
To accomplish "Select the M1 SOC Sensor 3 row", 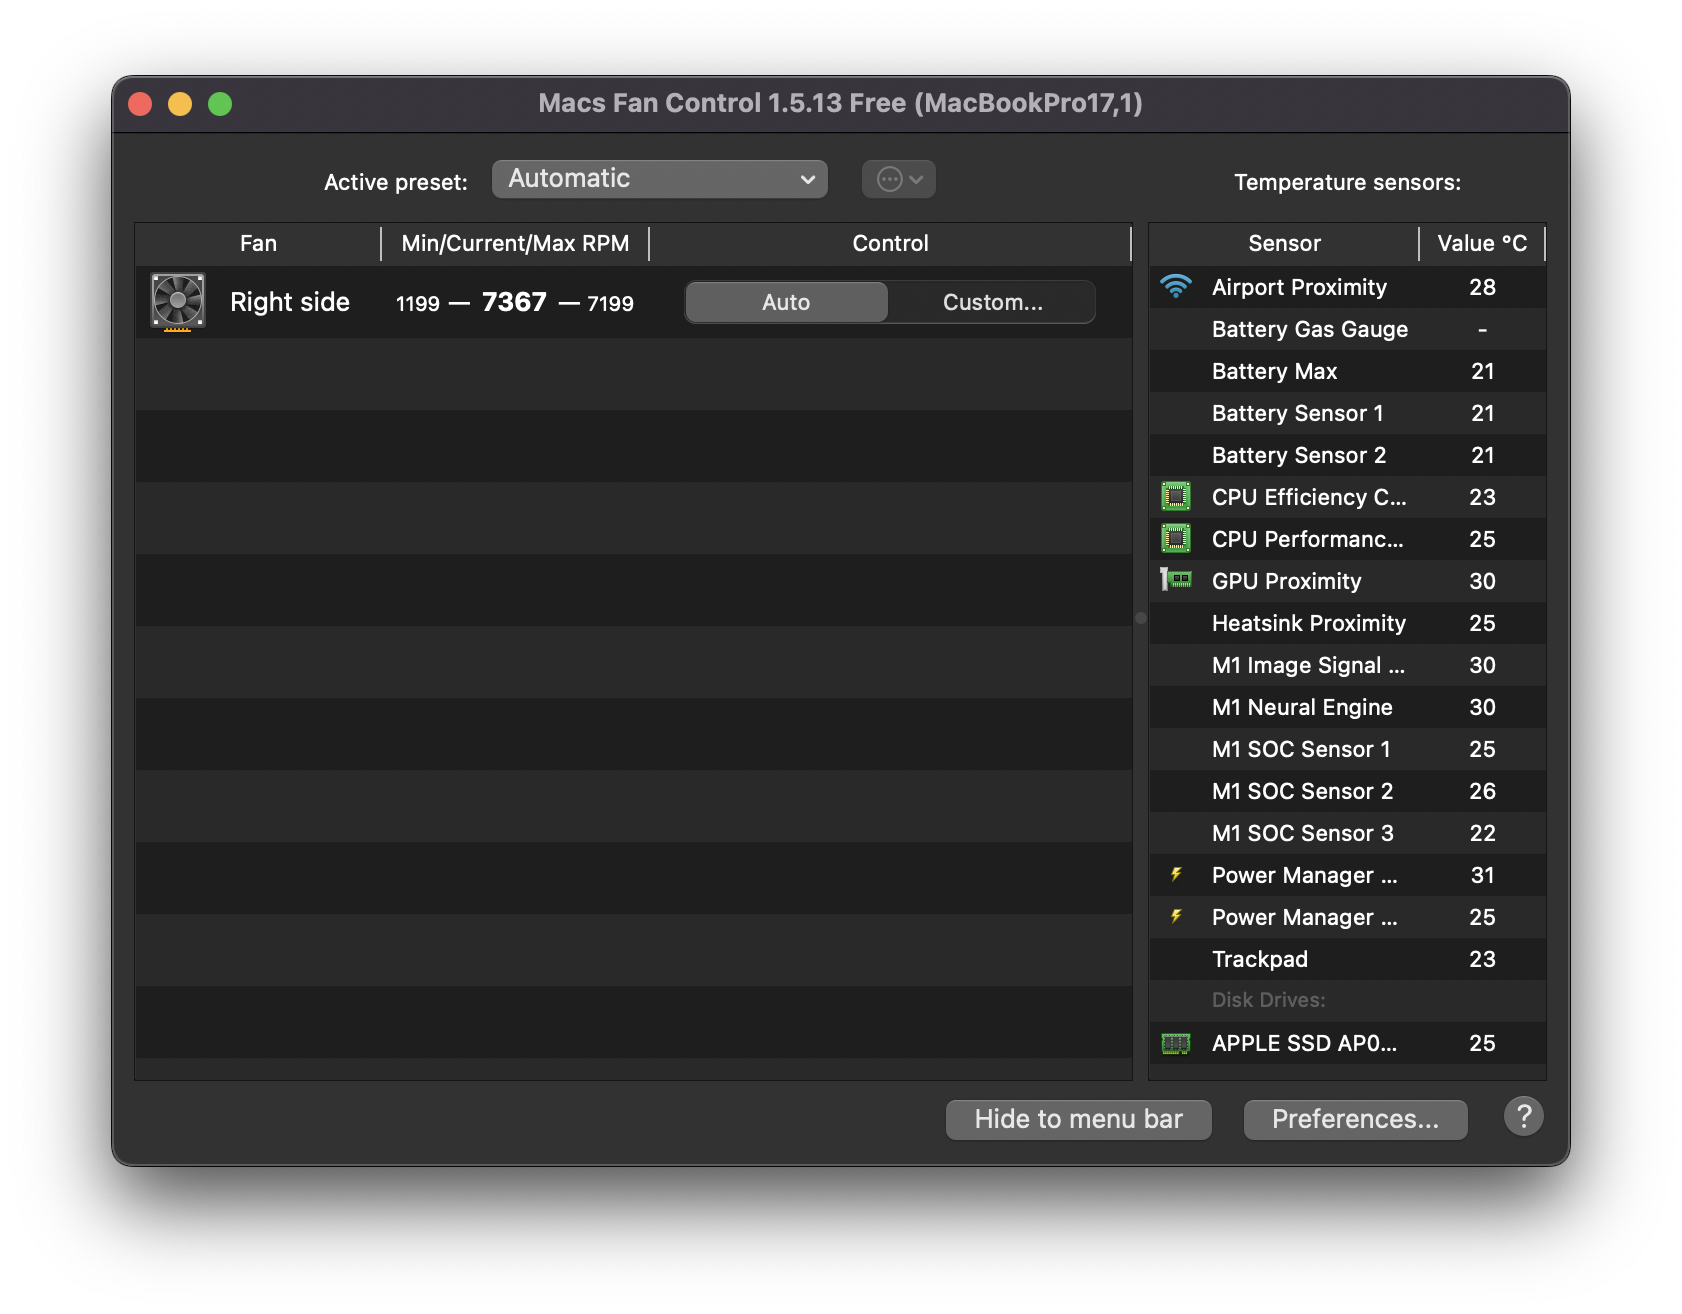I will 1347,833.
